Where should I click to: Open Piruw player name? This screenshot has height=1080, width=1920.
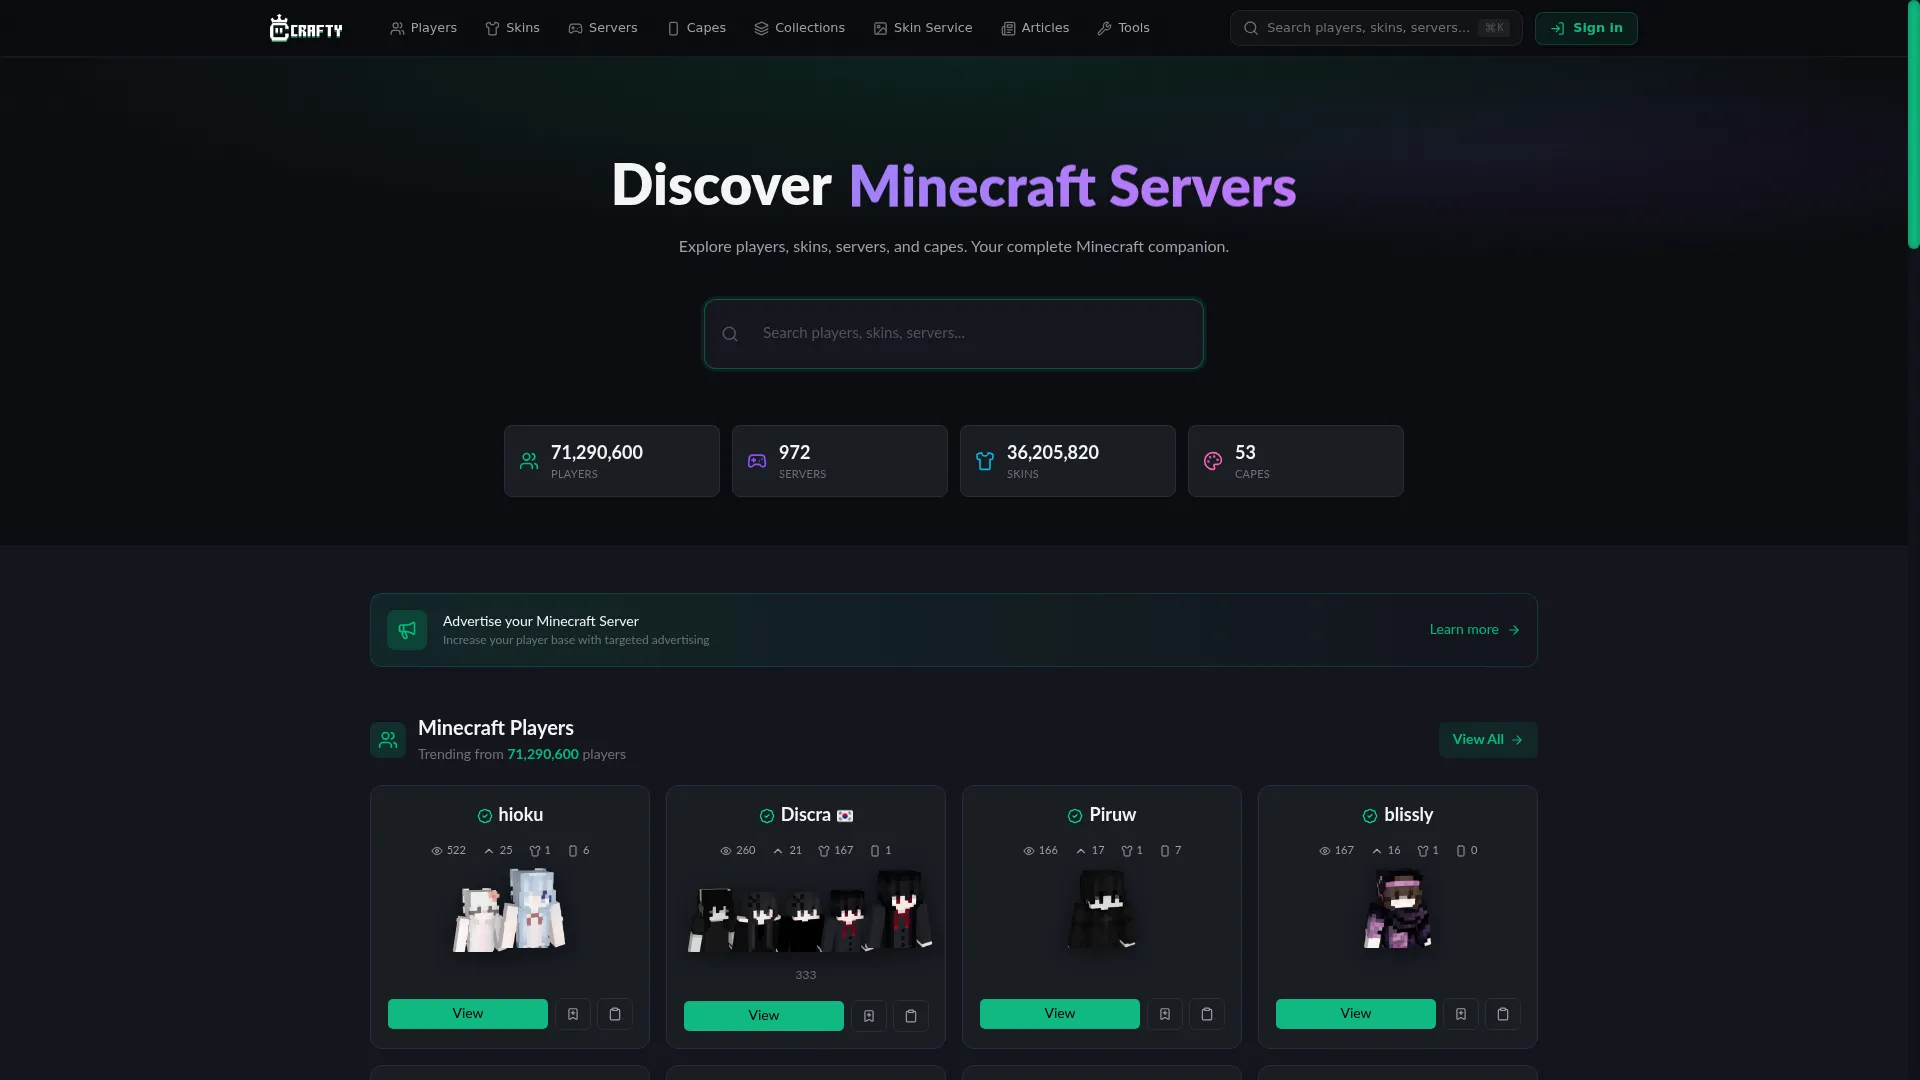point(1113,815)
